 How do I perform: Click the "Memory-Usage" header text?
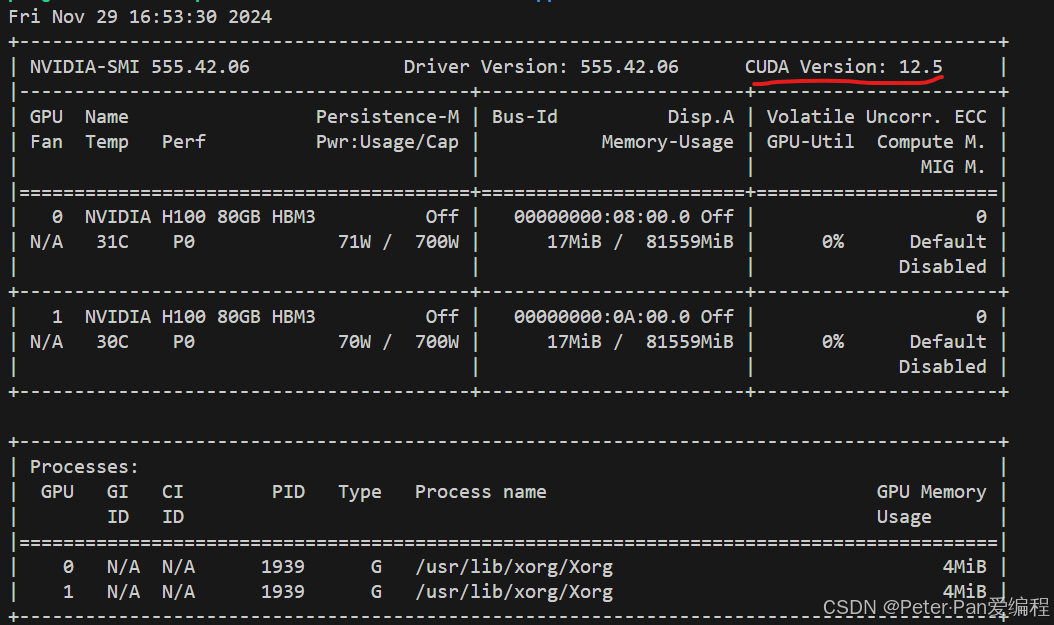pyautogui.click(x=667, y=142)
